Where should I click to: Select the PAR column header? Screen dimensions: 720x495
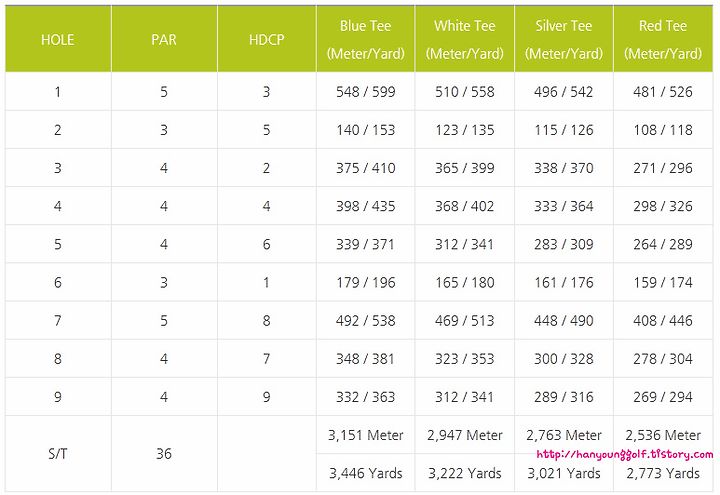pyautogui.click(x=164, y=39)
